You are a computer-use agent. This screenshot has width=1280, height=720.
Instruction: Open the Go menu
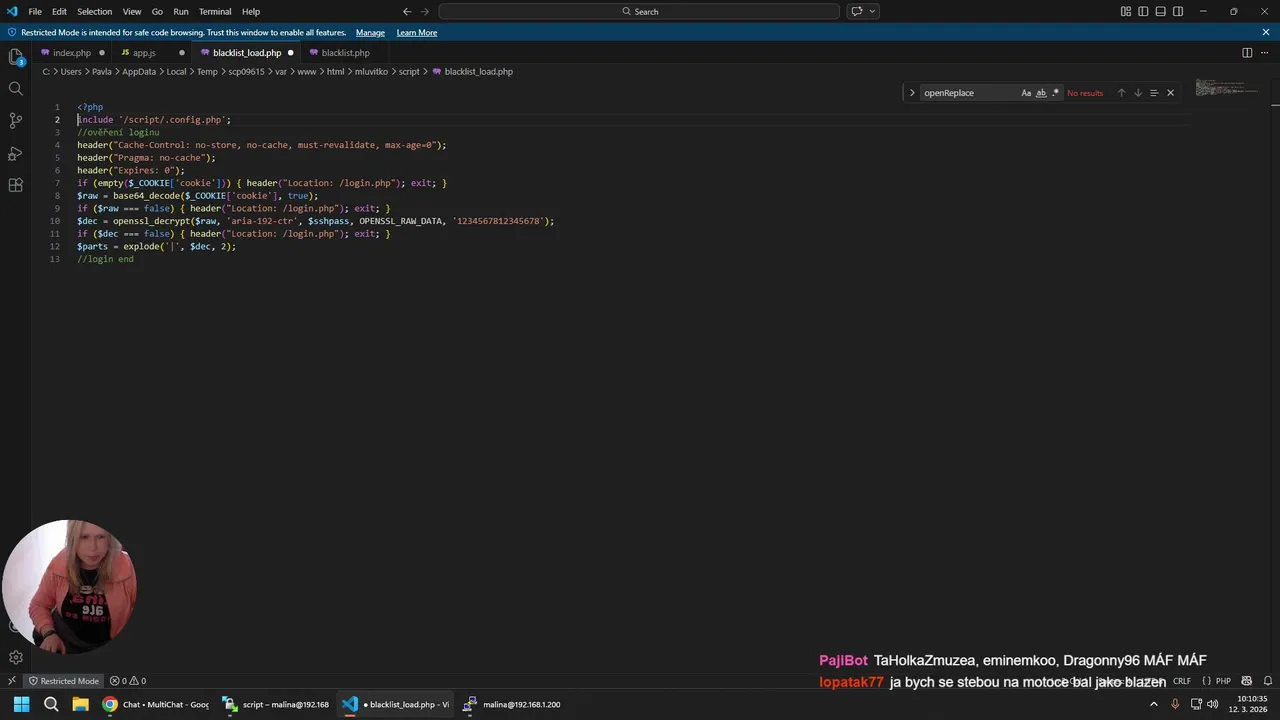157,11
